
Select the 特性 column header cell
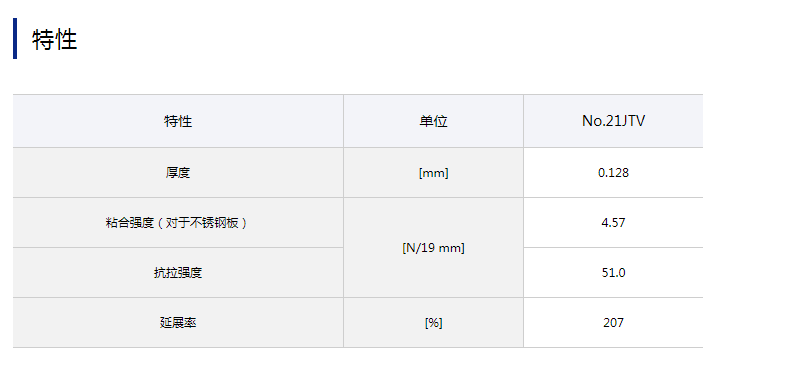(x=178, y=121)
